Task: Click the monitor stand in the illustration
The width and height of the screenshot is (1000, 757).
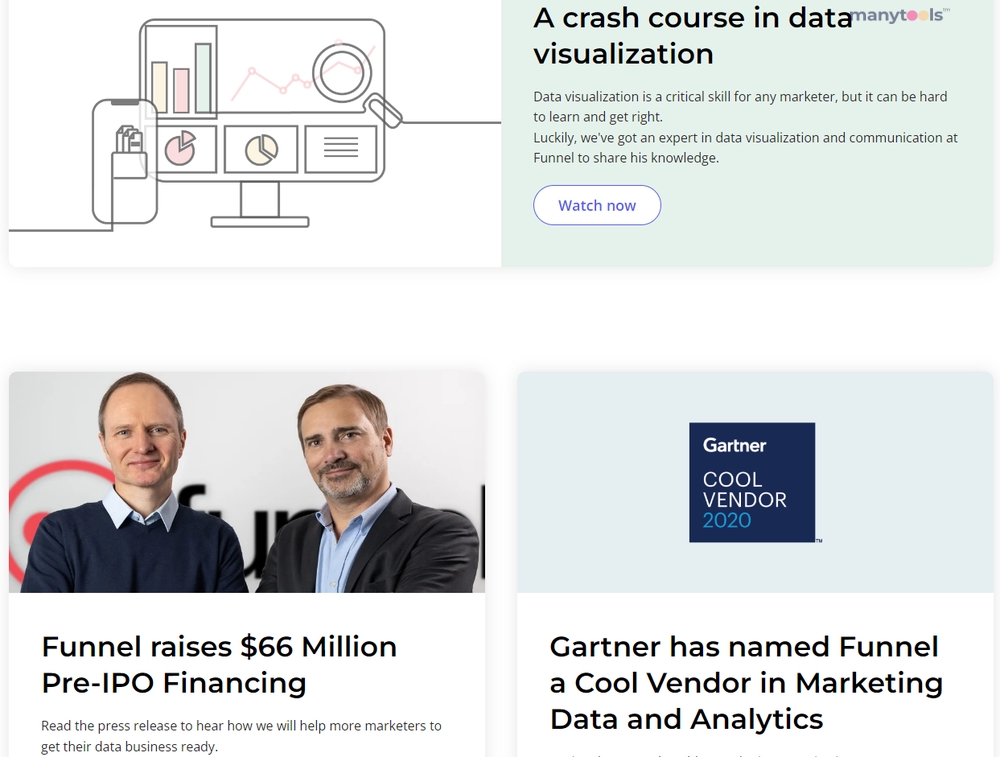Action: coord(260,204)
